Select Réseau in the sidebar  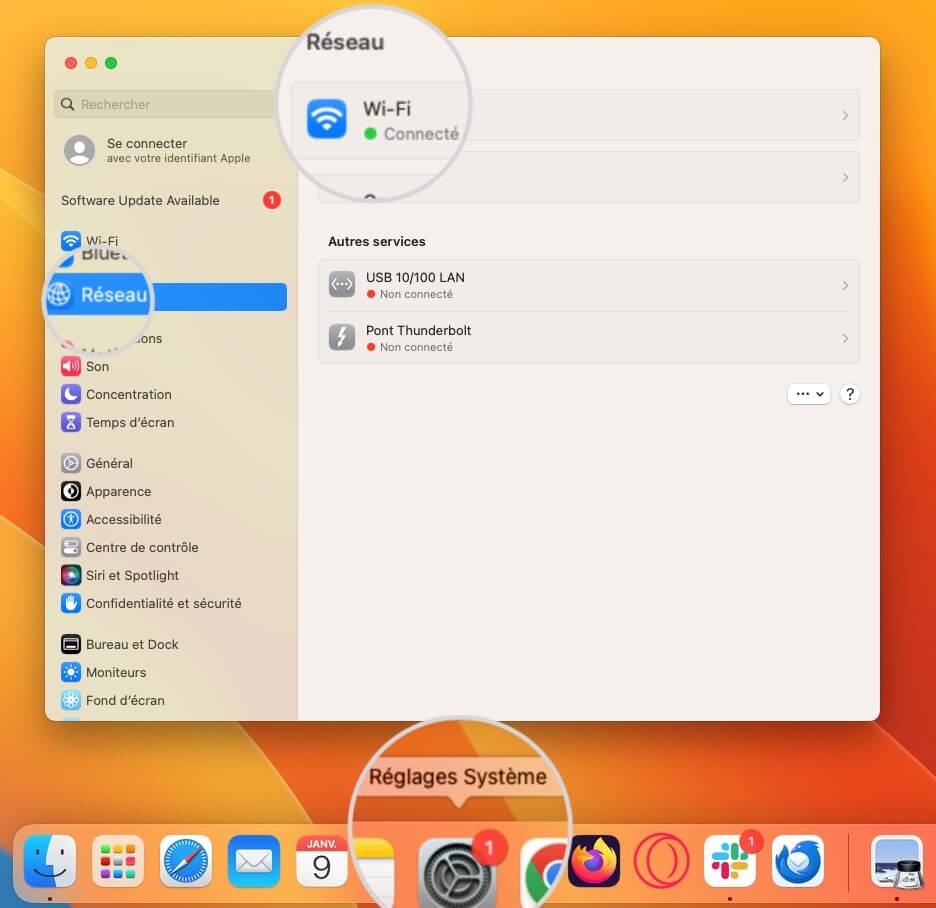point(167,297)
